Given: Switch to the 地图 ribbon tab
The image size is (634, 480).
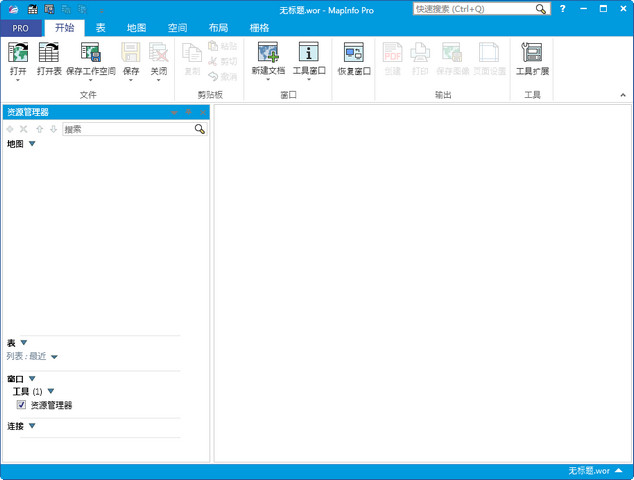Looking at the screenshot, I should (x=136, y=28).
